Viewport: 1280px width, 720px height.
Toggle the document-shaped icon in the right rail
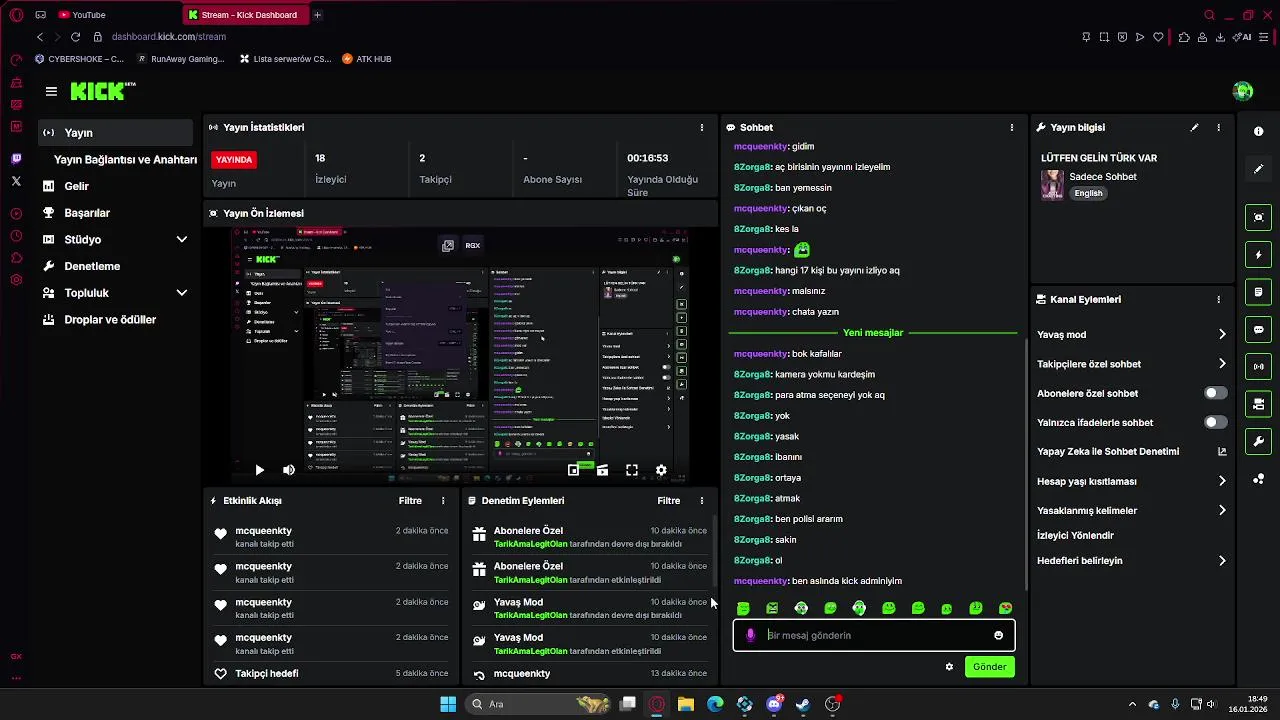click(x=1258, y=292)
